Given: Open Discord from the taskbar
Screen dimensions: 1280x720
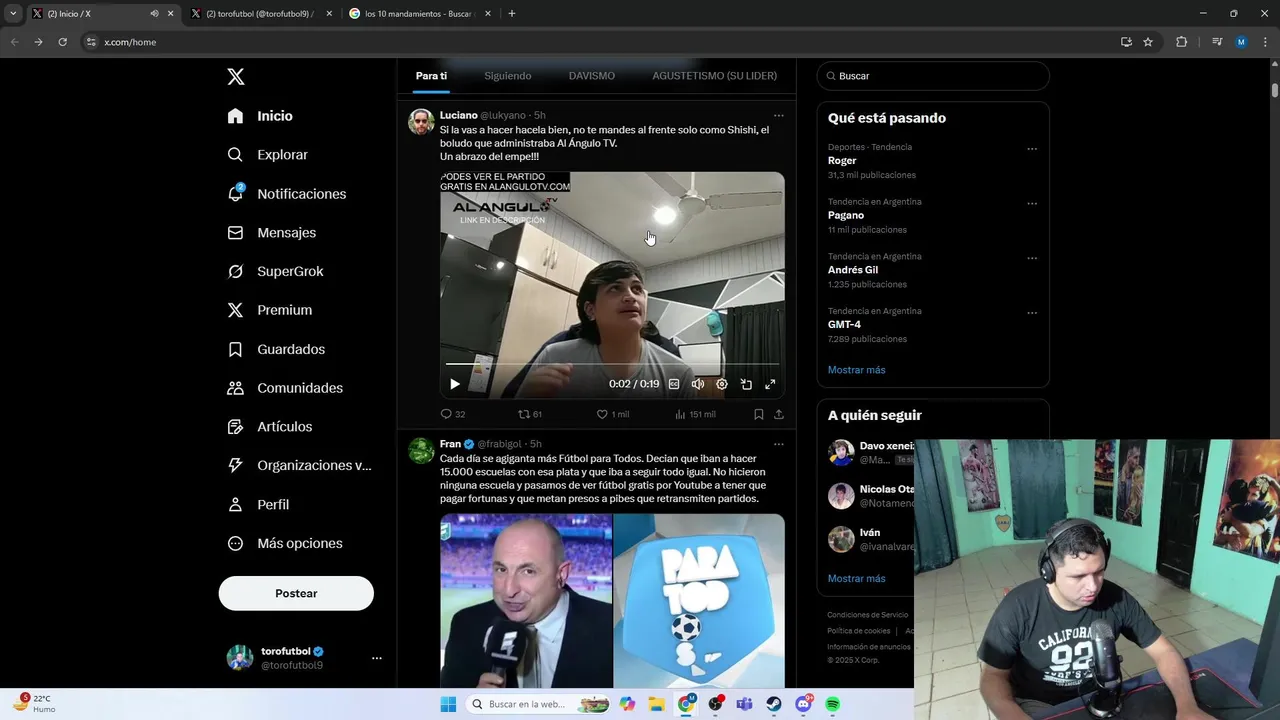Looking at the screenshot, I should tap(803, 704).
